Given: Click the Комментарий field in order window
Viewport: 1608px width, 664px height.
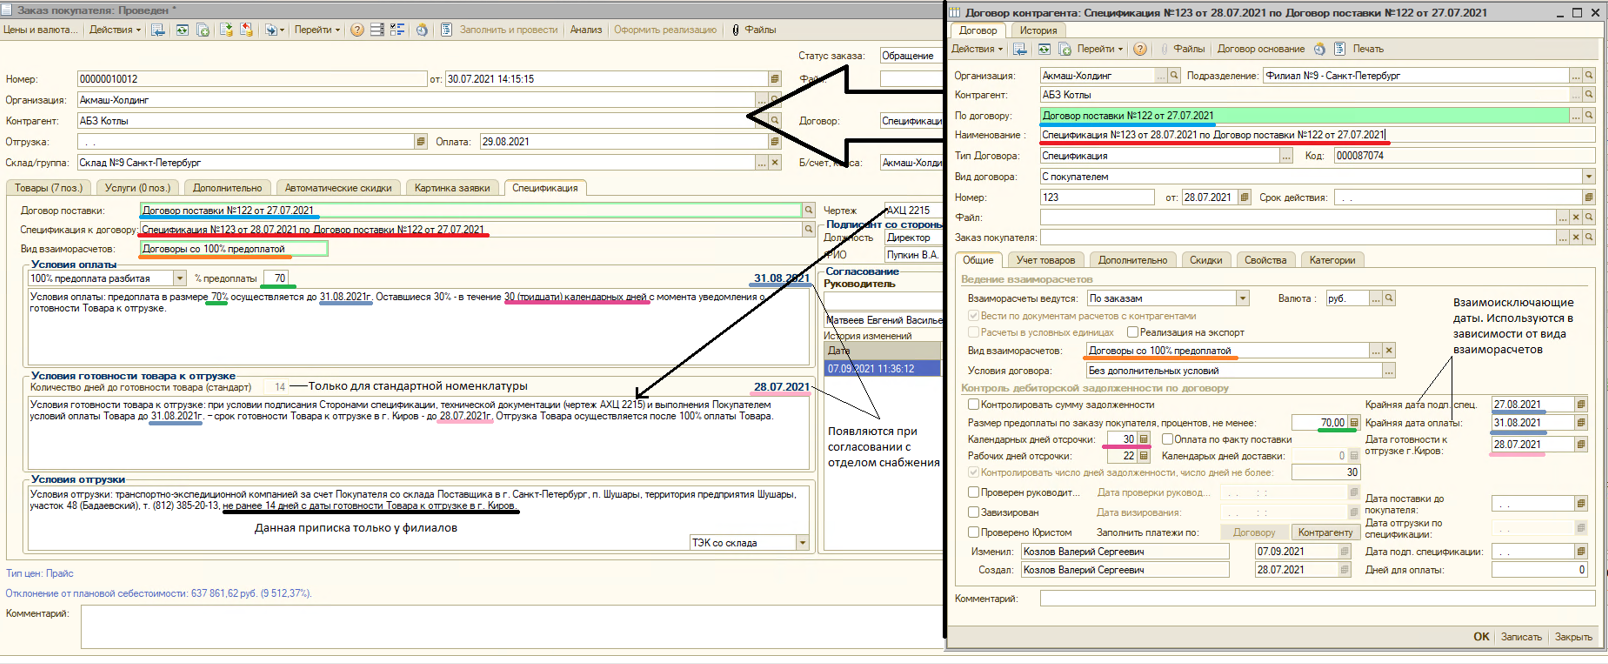Looking at the screenshot, I should [512, 627].
